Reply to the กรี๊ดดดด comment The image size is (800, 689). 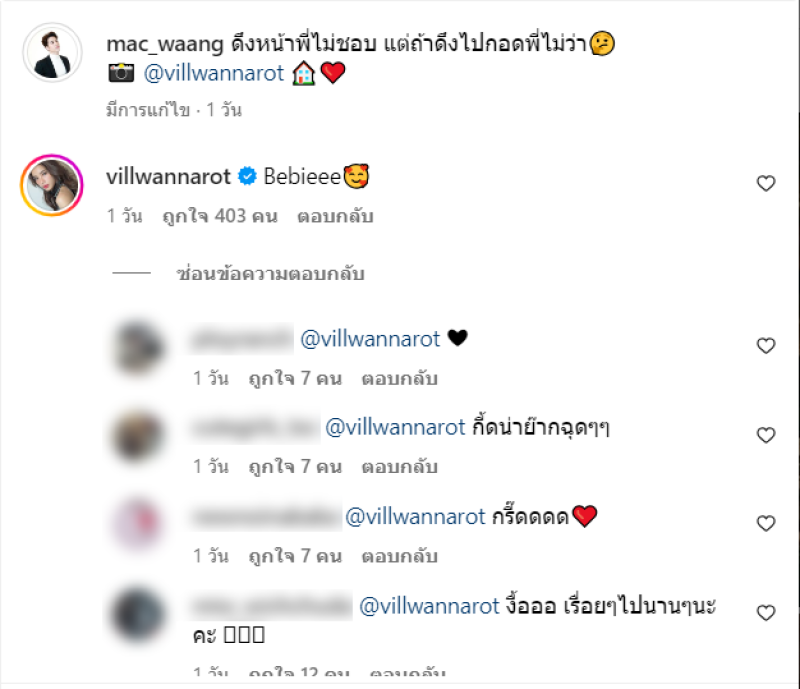click(399, 556)
